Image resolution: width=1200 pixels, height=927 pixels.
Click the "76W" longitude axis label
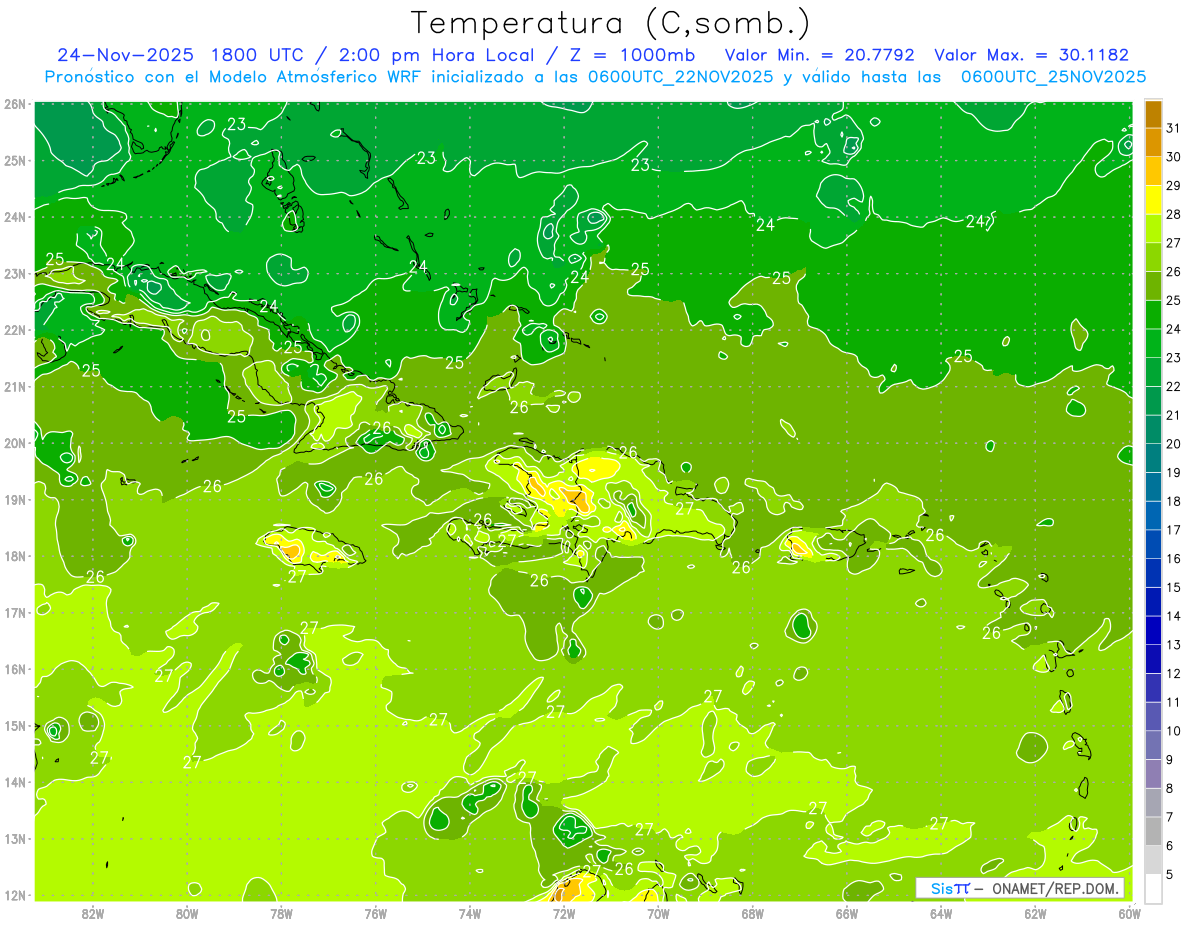point(375,912)
